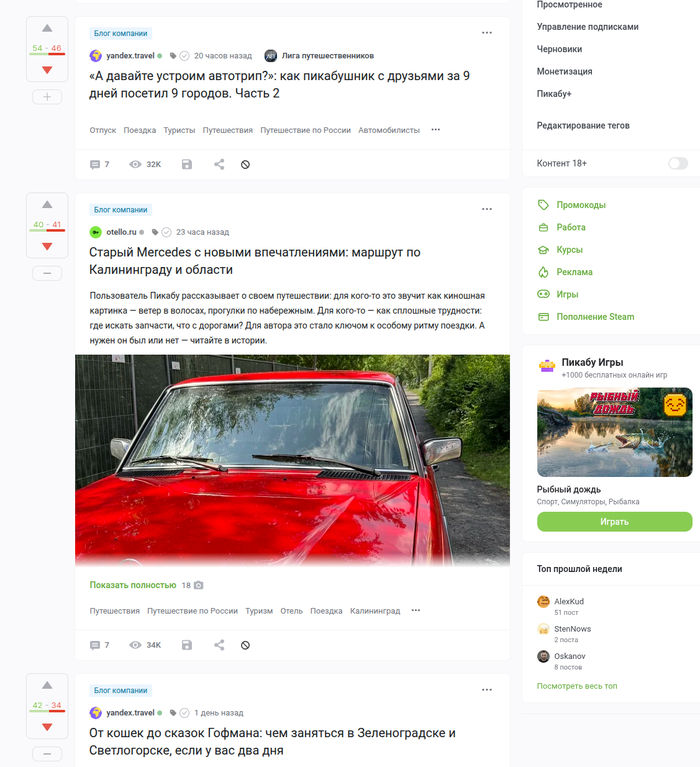700x767 pixels.
Task: Open comments on the Mercedes post
Action: coord(100,645)
